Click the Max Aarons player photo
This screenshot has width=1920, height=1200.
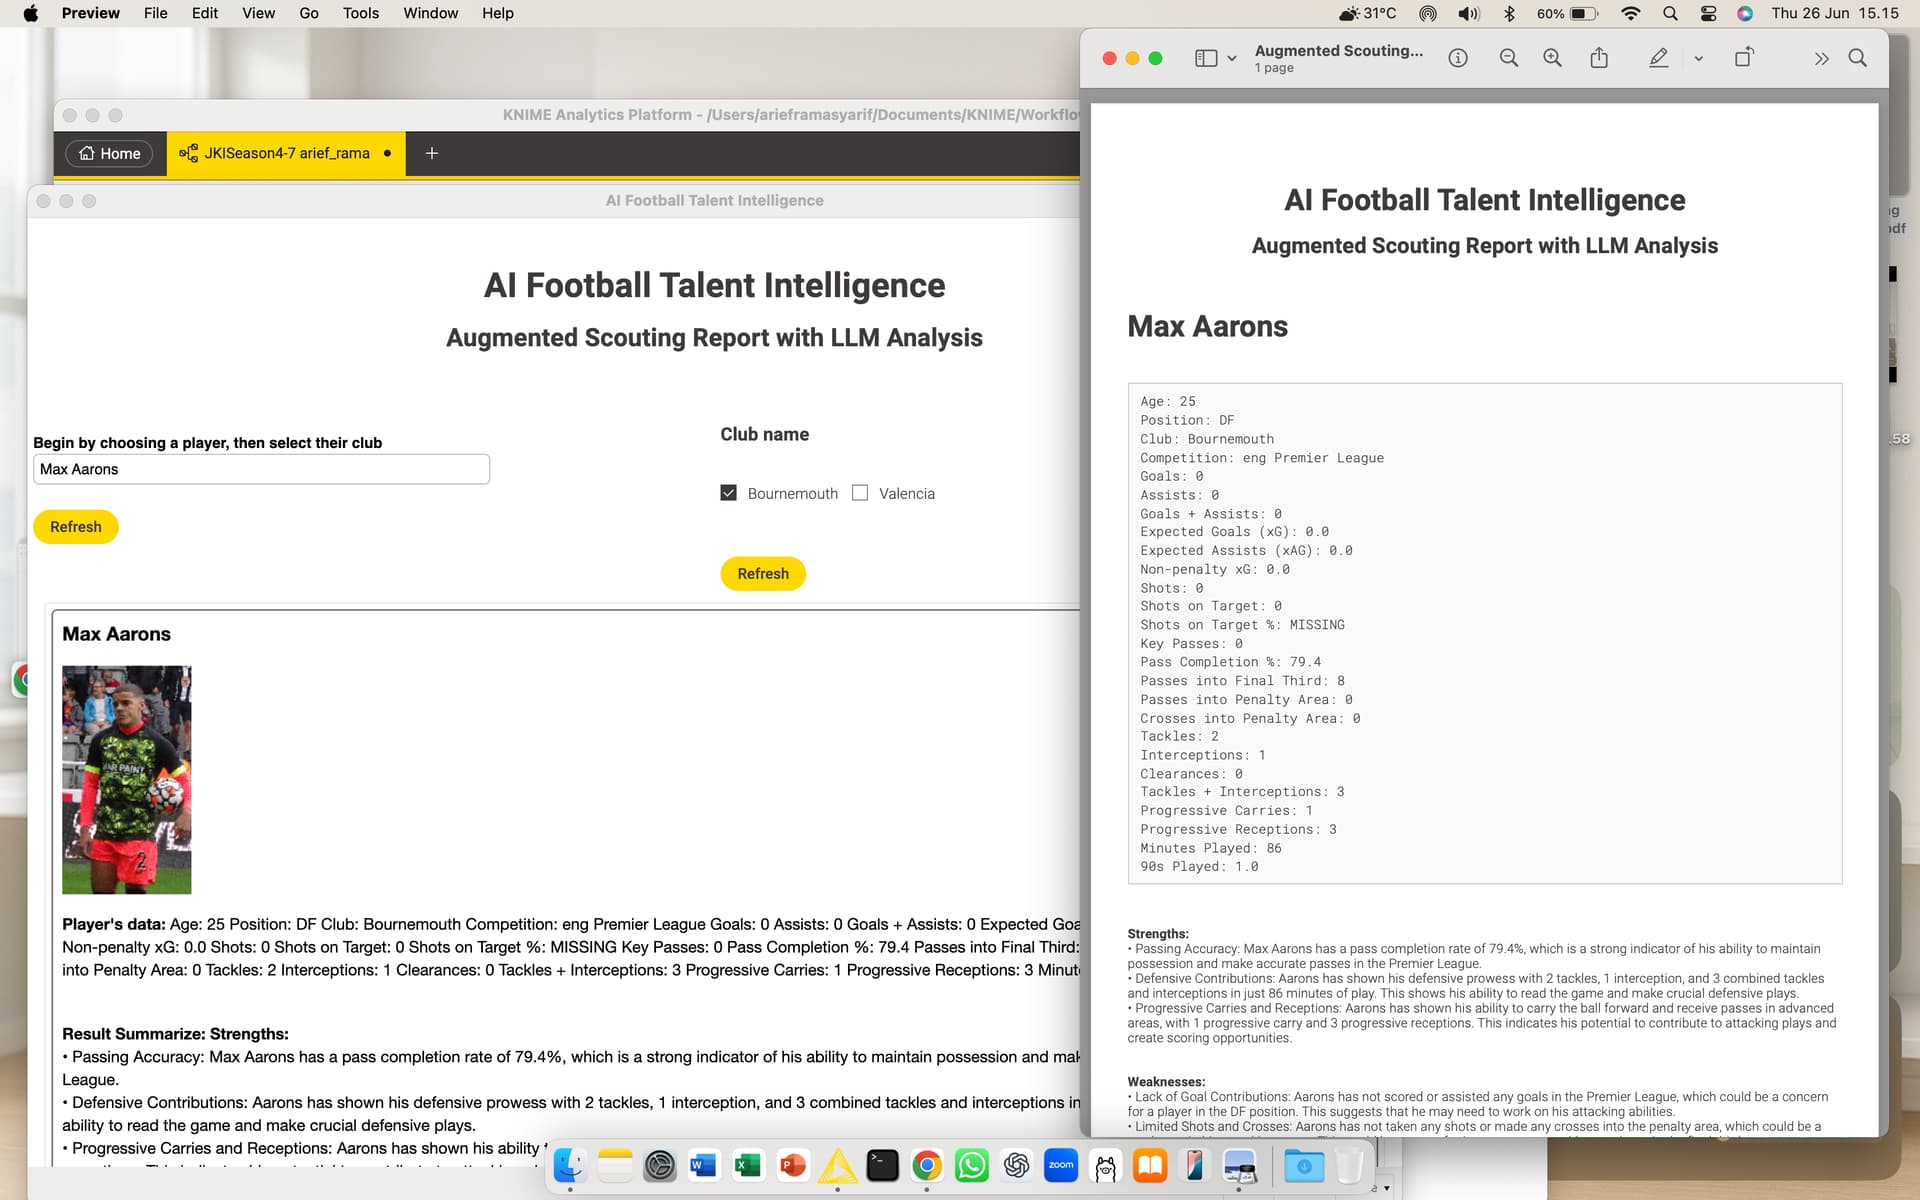click(126, 780)
